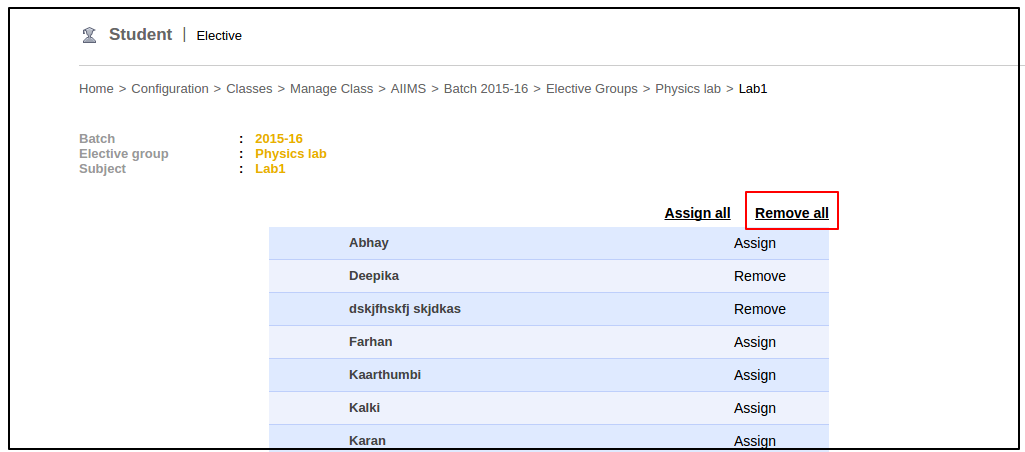This screenshot has height=452, width=1025.
Task: Open Configuration breadcrumb link
Action: pyautogui.click(x=170, y=89)
